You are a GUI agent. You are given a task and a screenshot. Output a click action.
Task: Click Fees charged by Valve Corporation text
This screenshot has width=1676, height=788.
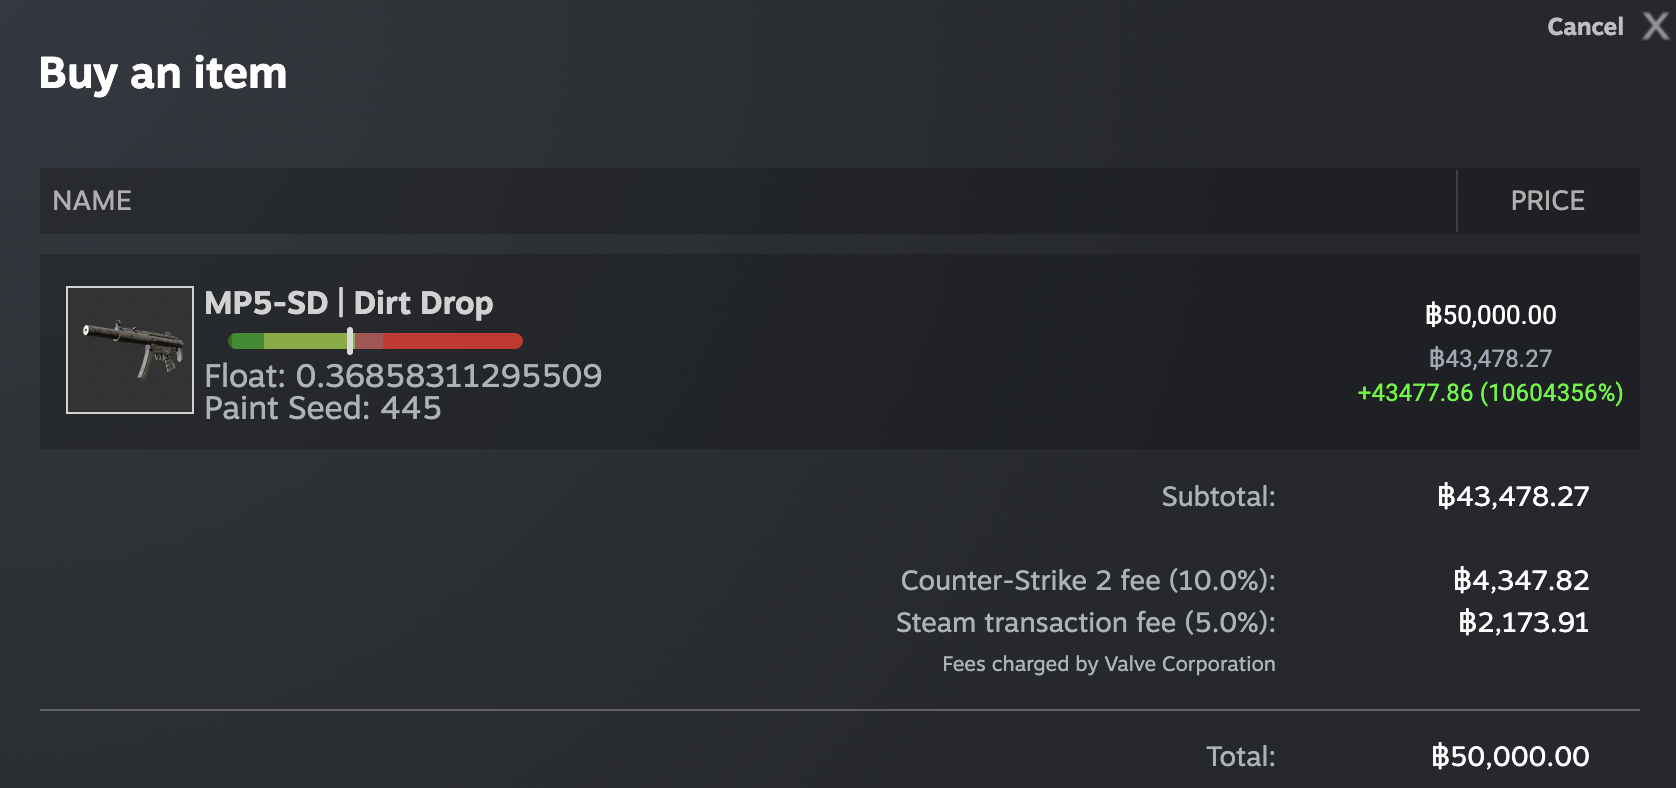(x=1108, y=664)
